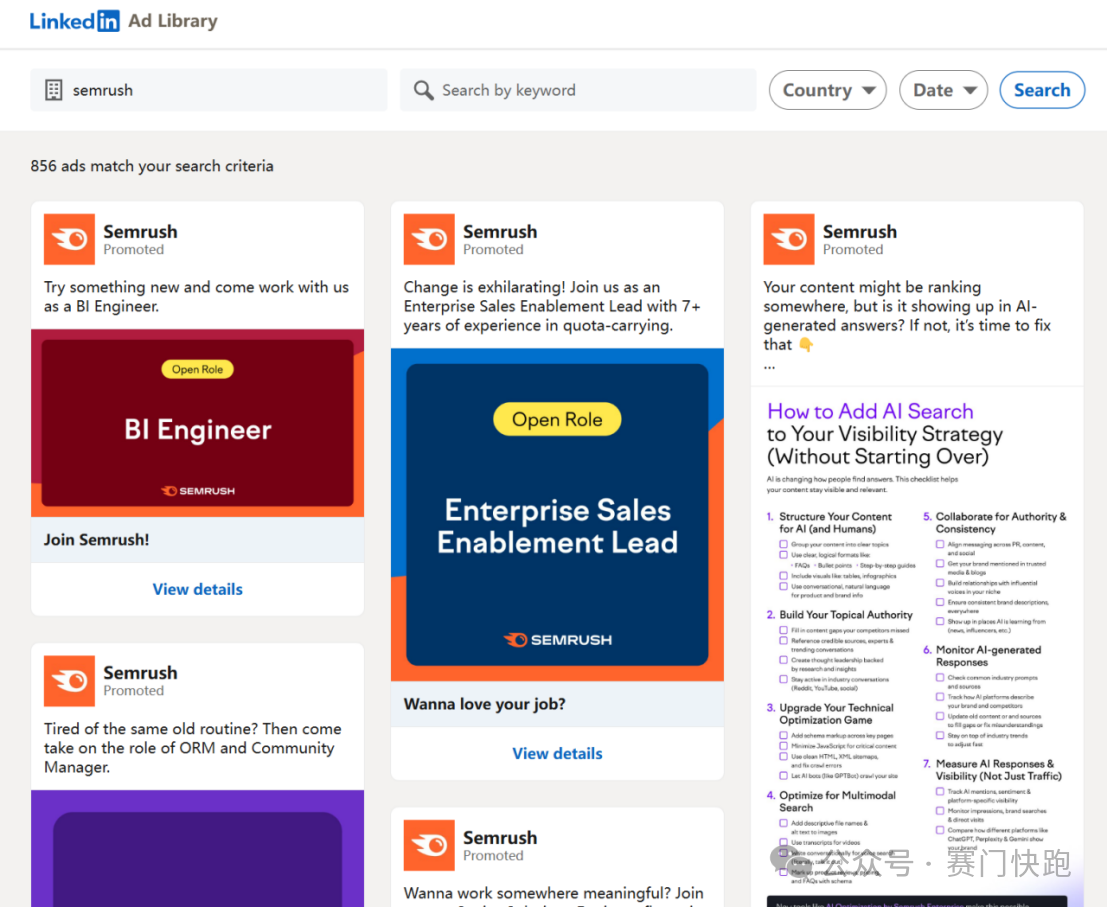Open the Country filter dropdown
The image size is (1107, 907).
pyautogui.click(x=827, y=90)
